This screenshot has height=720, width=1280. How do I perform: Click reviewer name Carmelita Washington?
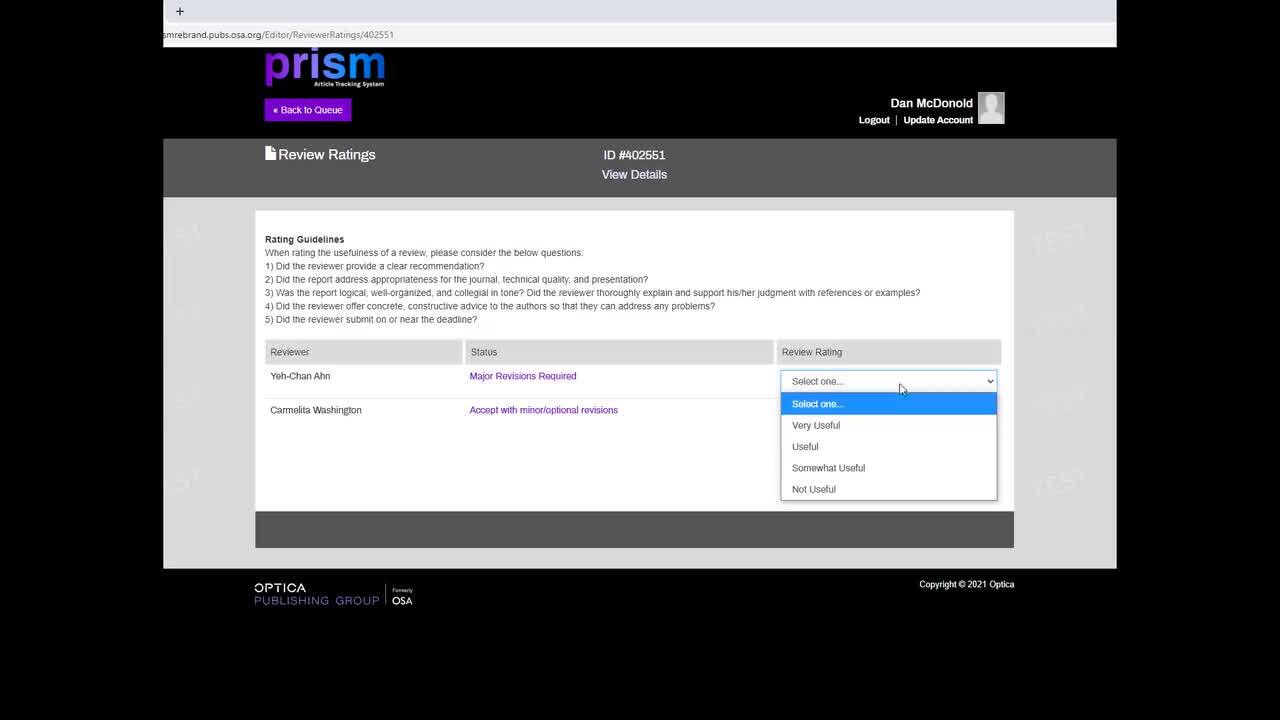tap(316, 410)
